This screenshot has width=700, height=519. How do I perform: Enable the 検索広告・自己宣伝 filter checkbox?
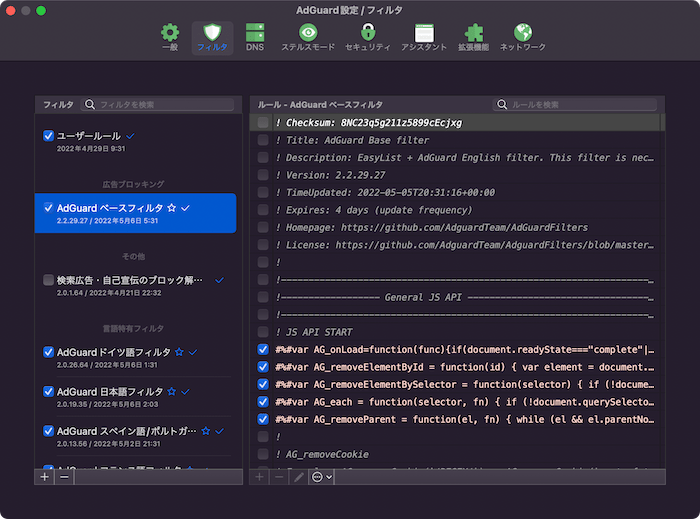(x=48, y=280)
